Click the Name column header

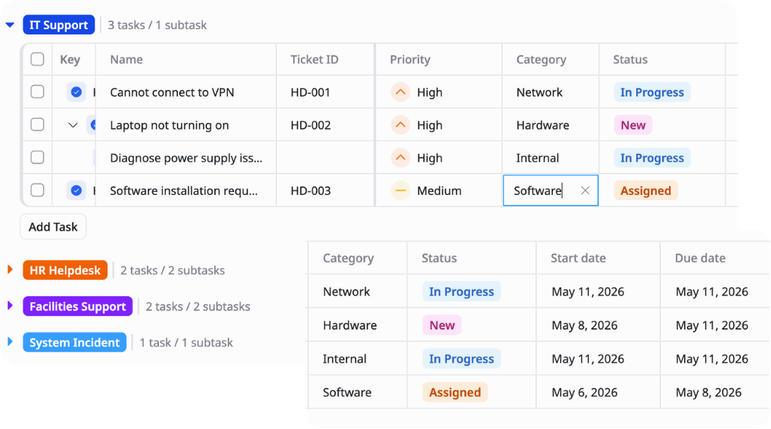point(126,60)
